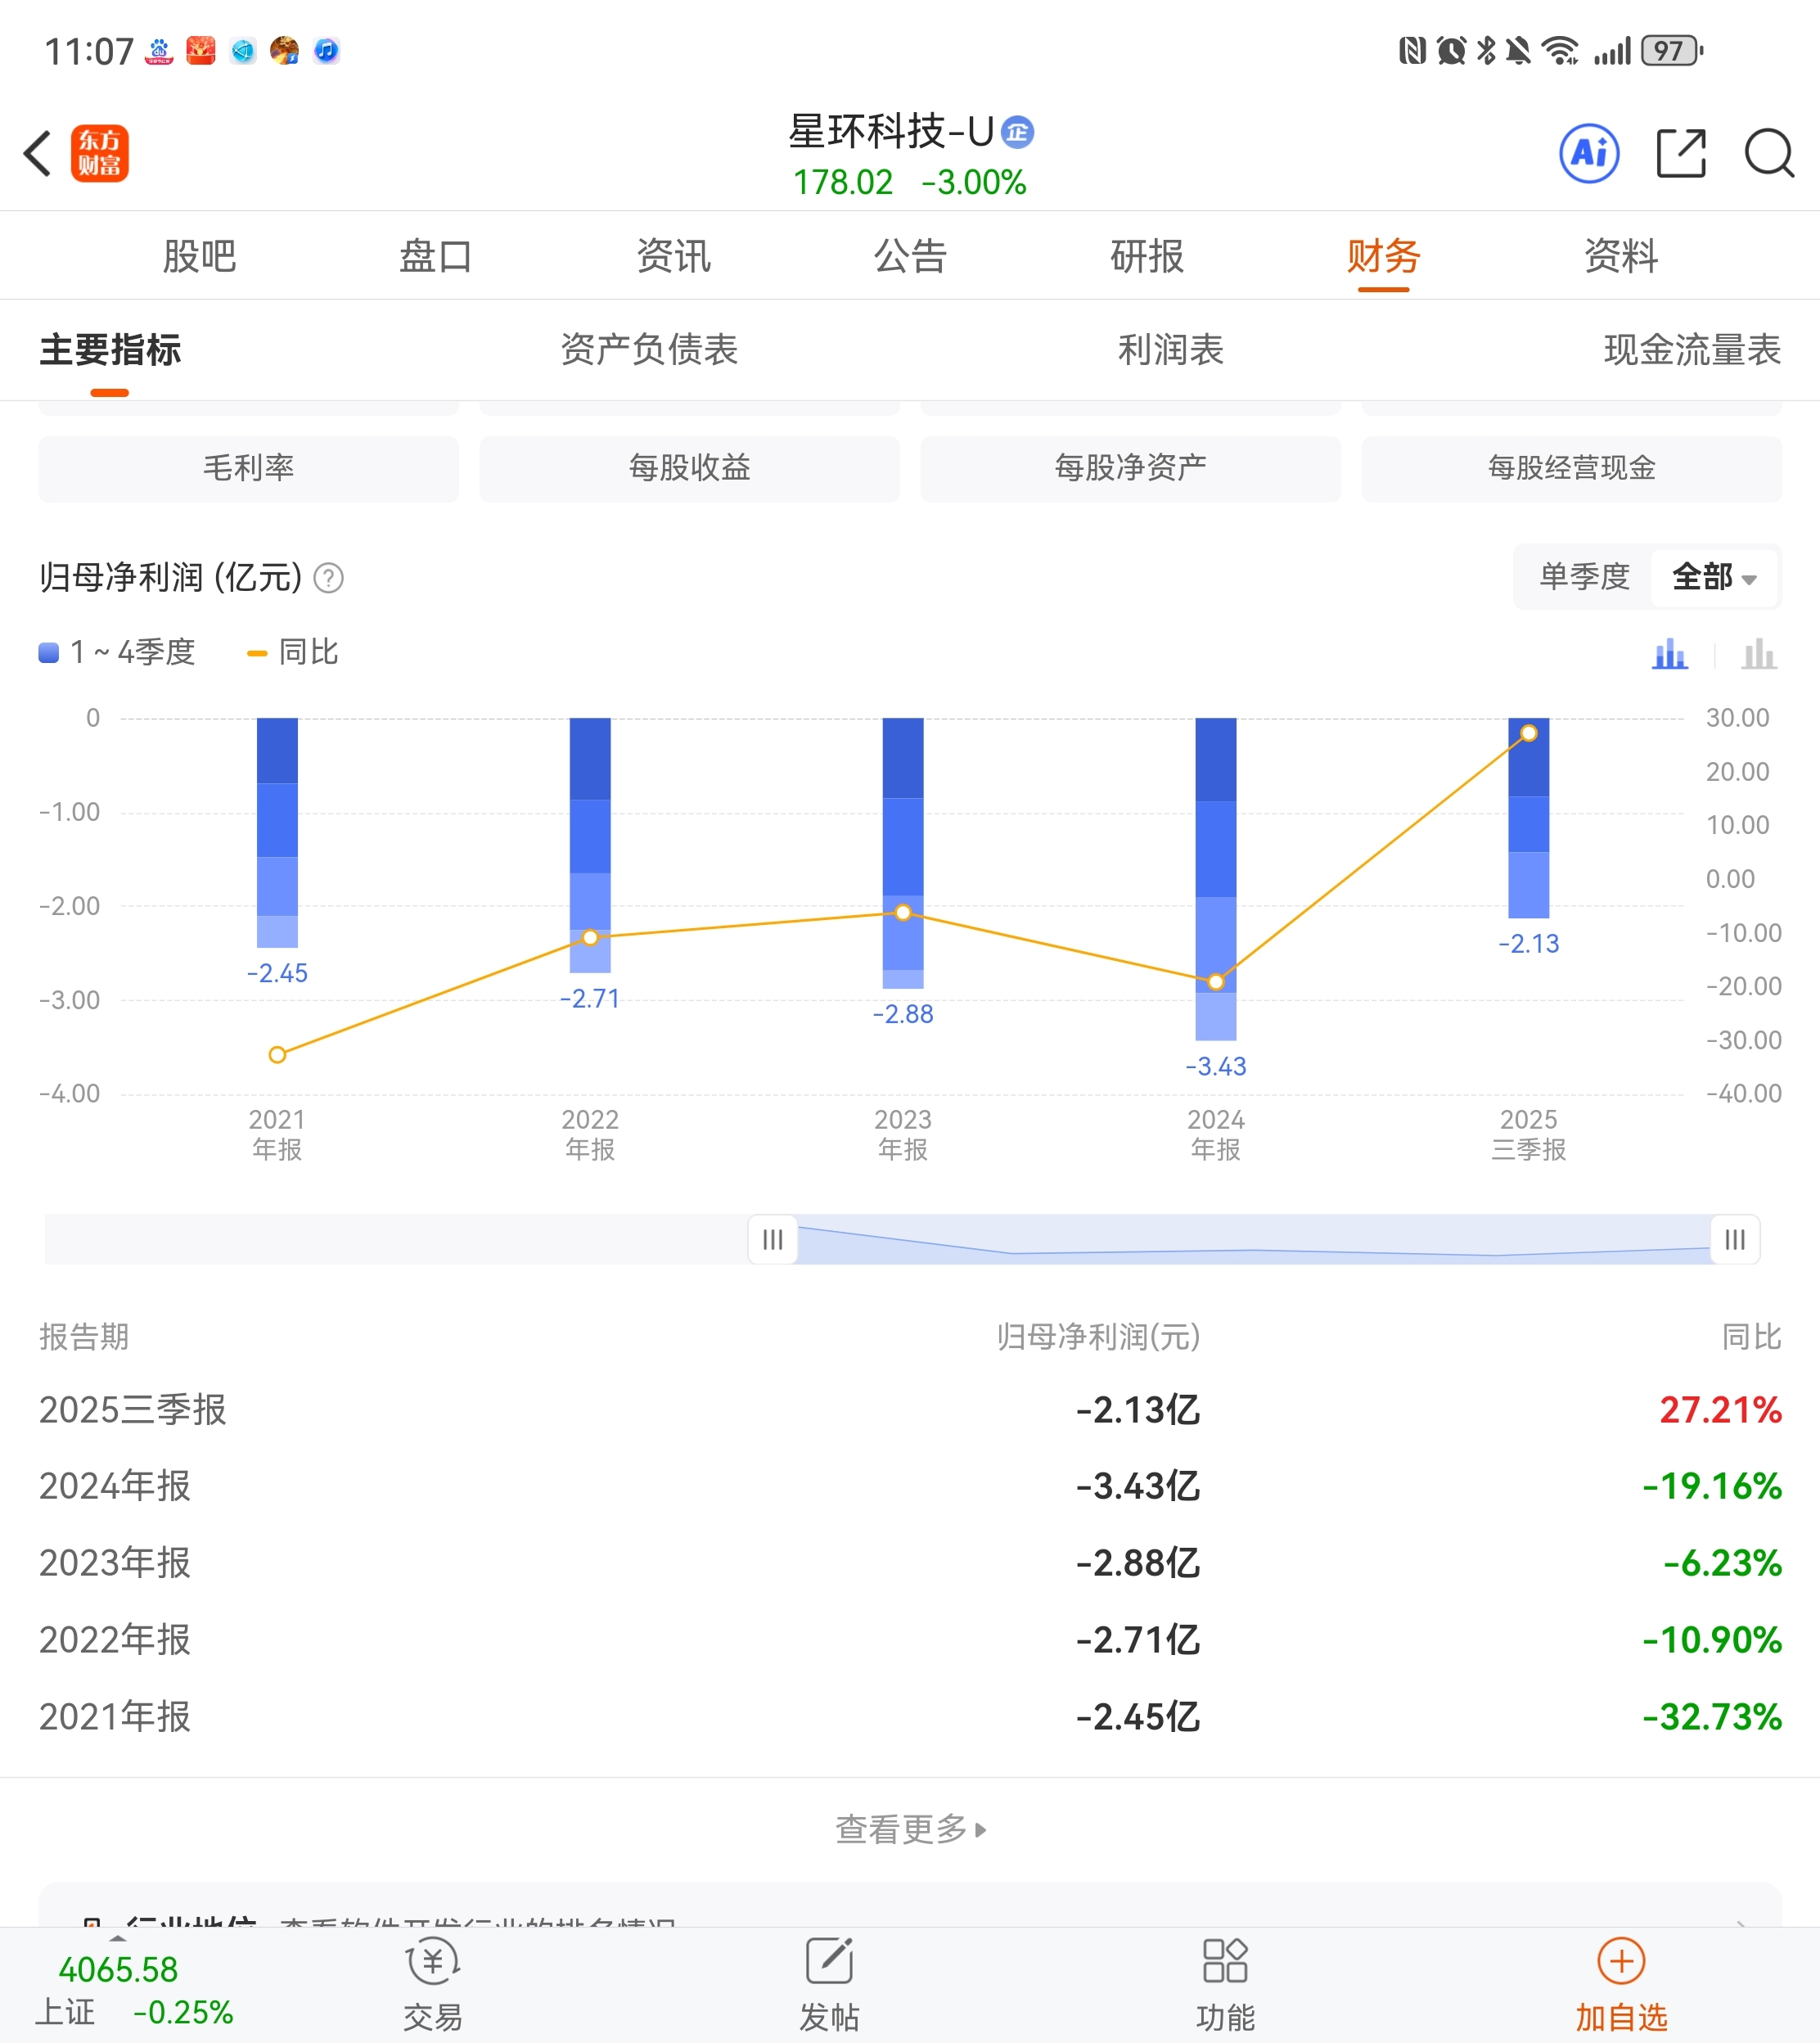Select the gray grouped bar chart icon
The width and height of the screenshot is (1820, 2043).
pyautogui.click(x=1758, y=655)
